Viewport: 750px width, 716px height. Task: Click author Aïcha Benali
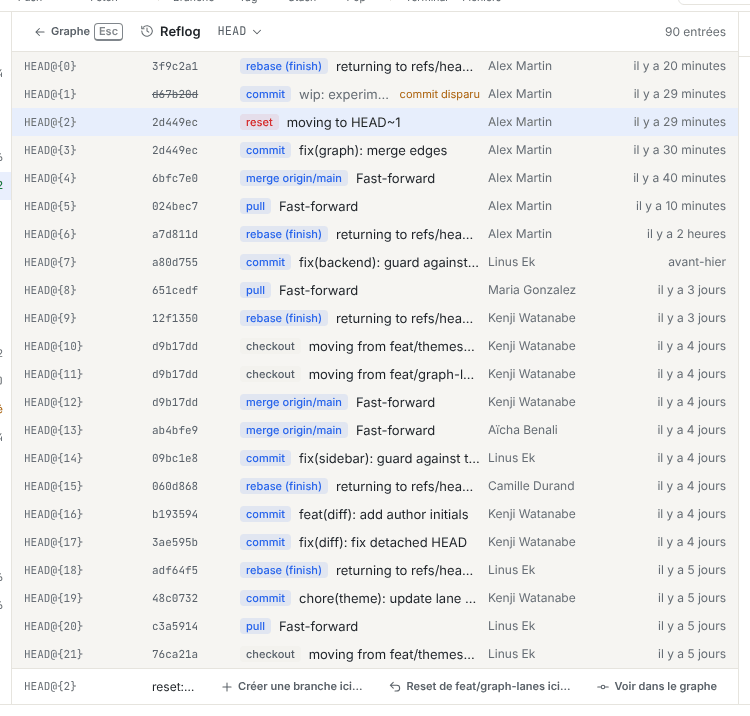click(x=522, y=430)
